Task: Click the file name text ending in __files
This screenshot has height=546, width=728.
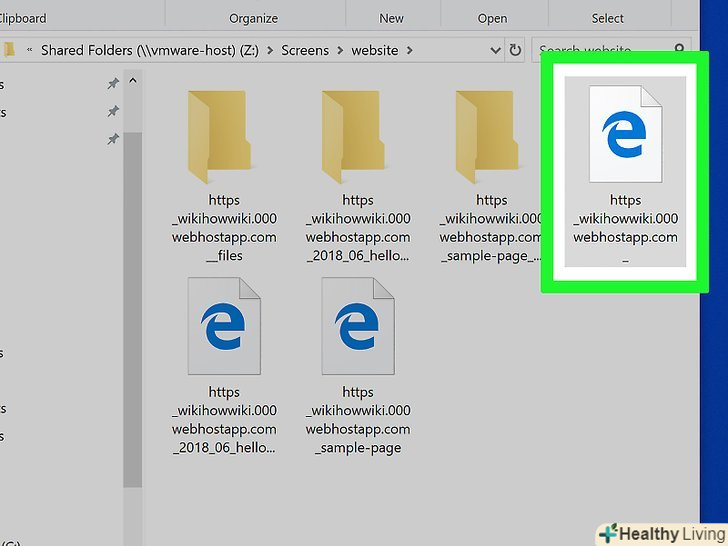Action: tap(224, 228)
